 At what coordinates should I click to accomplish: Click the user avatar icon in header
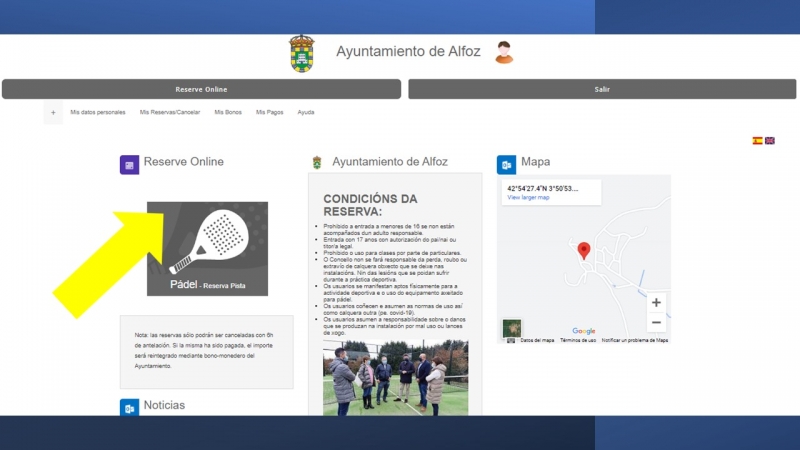504,52
